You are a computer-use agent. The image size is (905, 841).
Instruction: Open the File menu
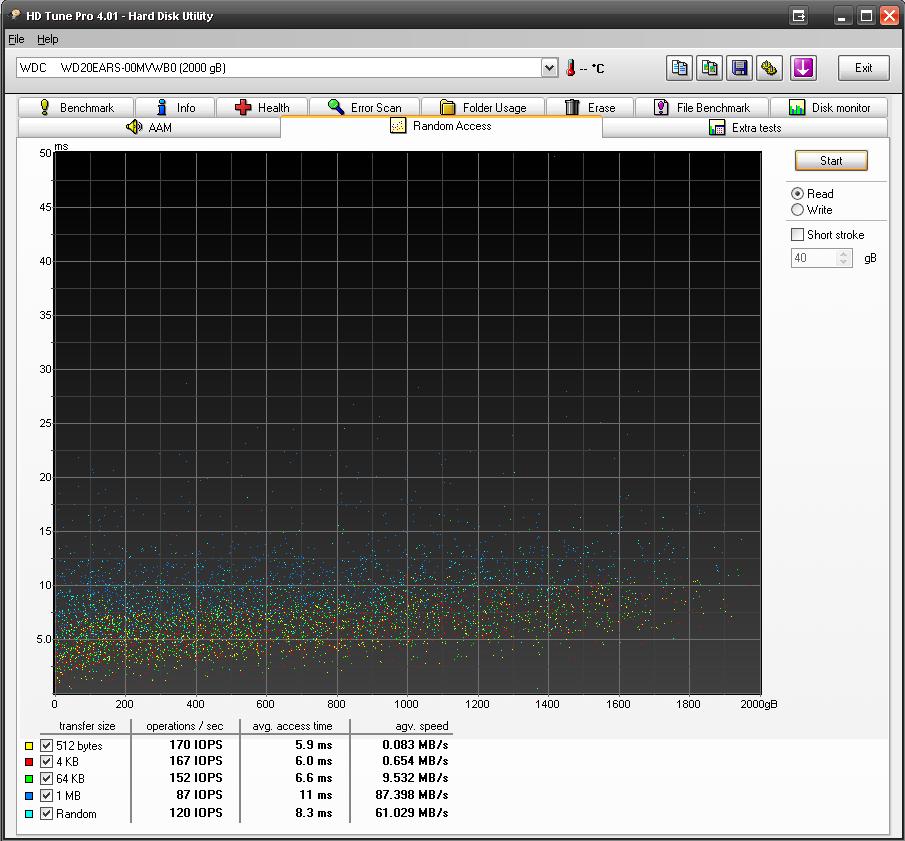tap(16, 39)
